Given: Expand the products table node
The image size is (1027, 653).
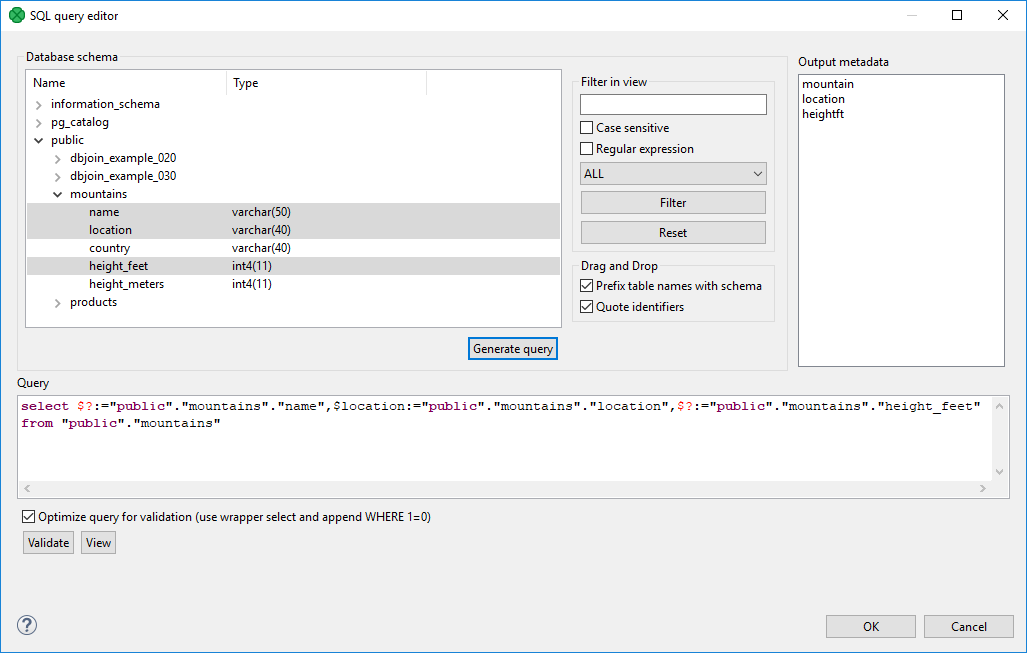Looking at the screenshot, I should click(58, 303).
